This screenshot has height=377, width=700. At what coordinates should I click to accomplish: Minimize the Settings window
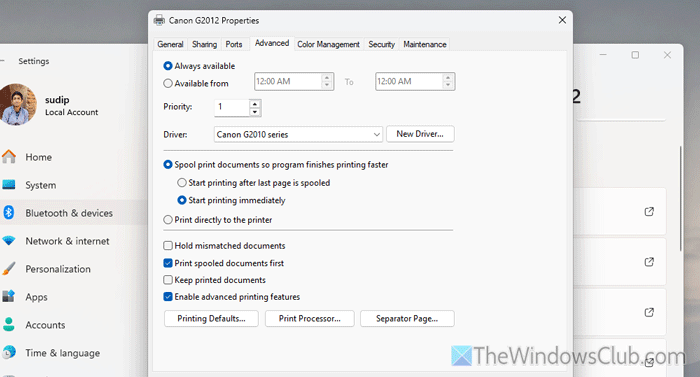[x=603, y=55]
